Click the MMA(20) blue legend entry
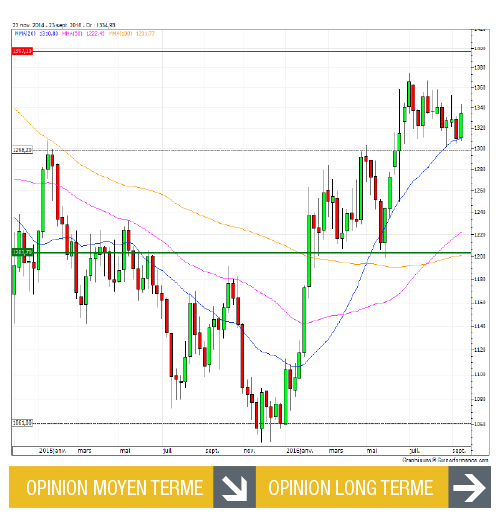Screen dimensions: 500x520 click(x=36, y=34)
